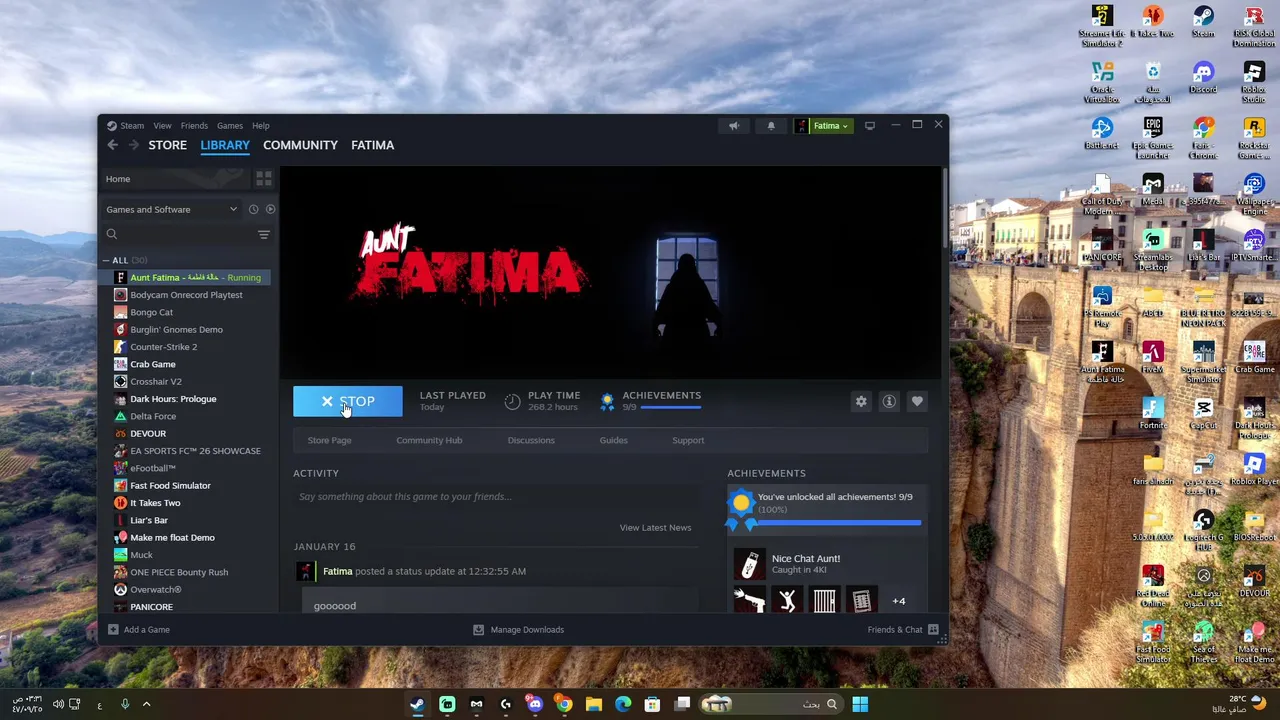This screenshot has height=720, width=1280.
Task: Select CapCut desktop icon
Action: tap(1203, 413)
